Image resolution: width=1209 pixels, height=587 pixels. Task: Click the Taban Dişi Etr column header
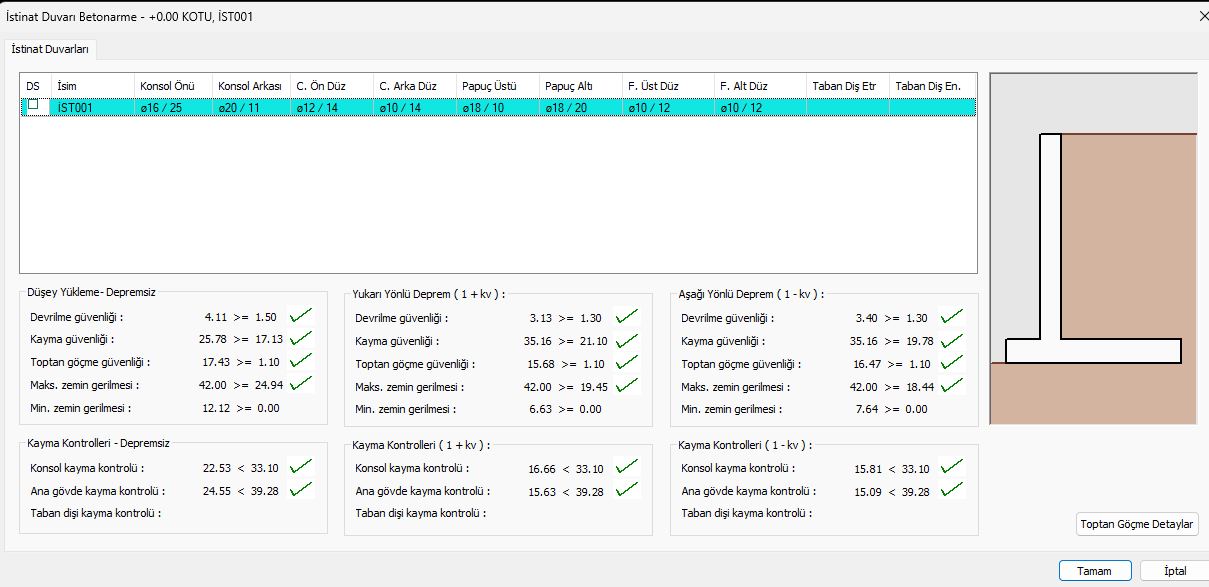[x=847, y=87]
